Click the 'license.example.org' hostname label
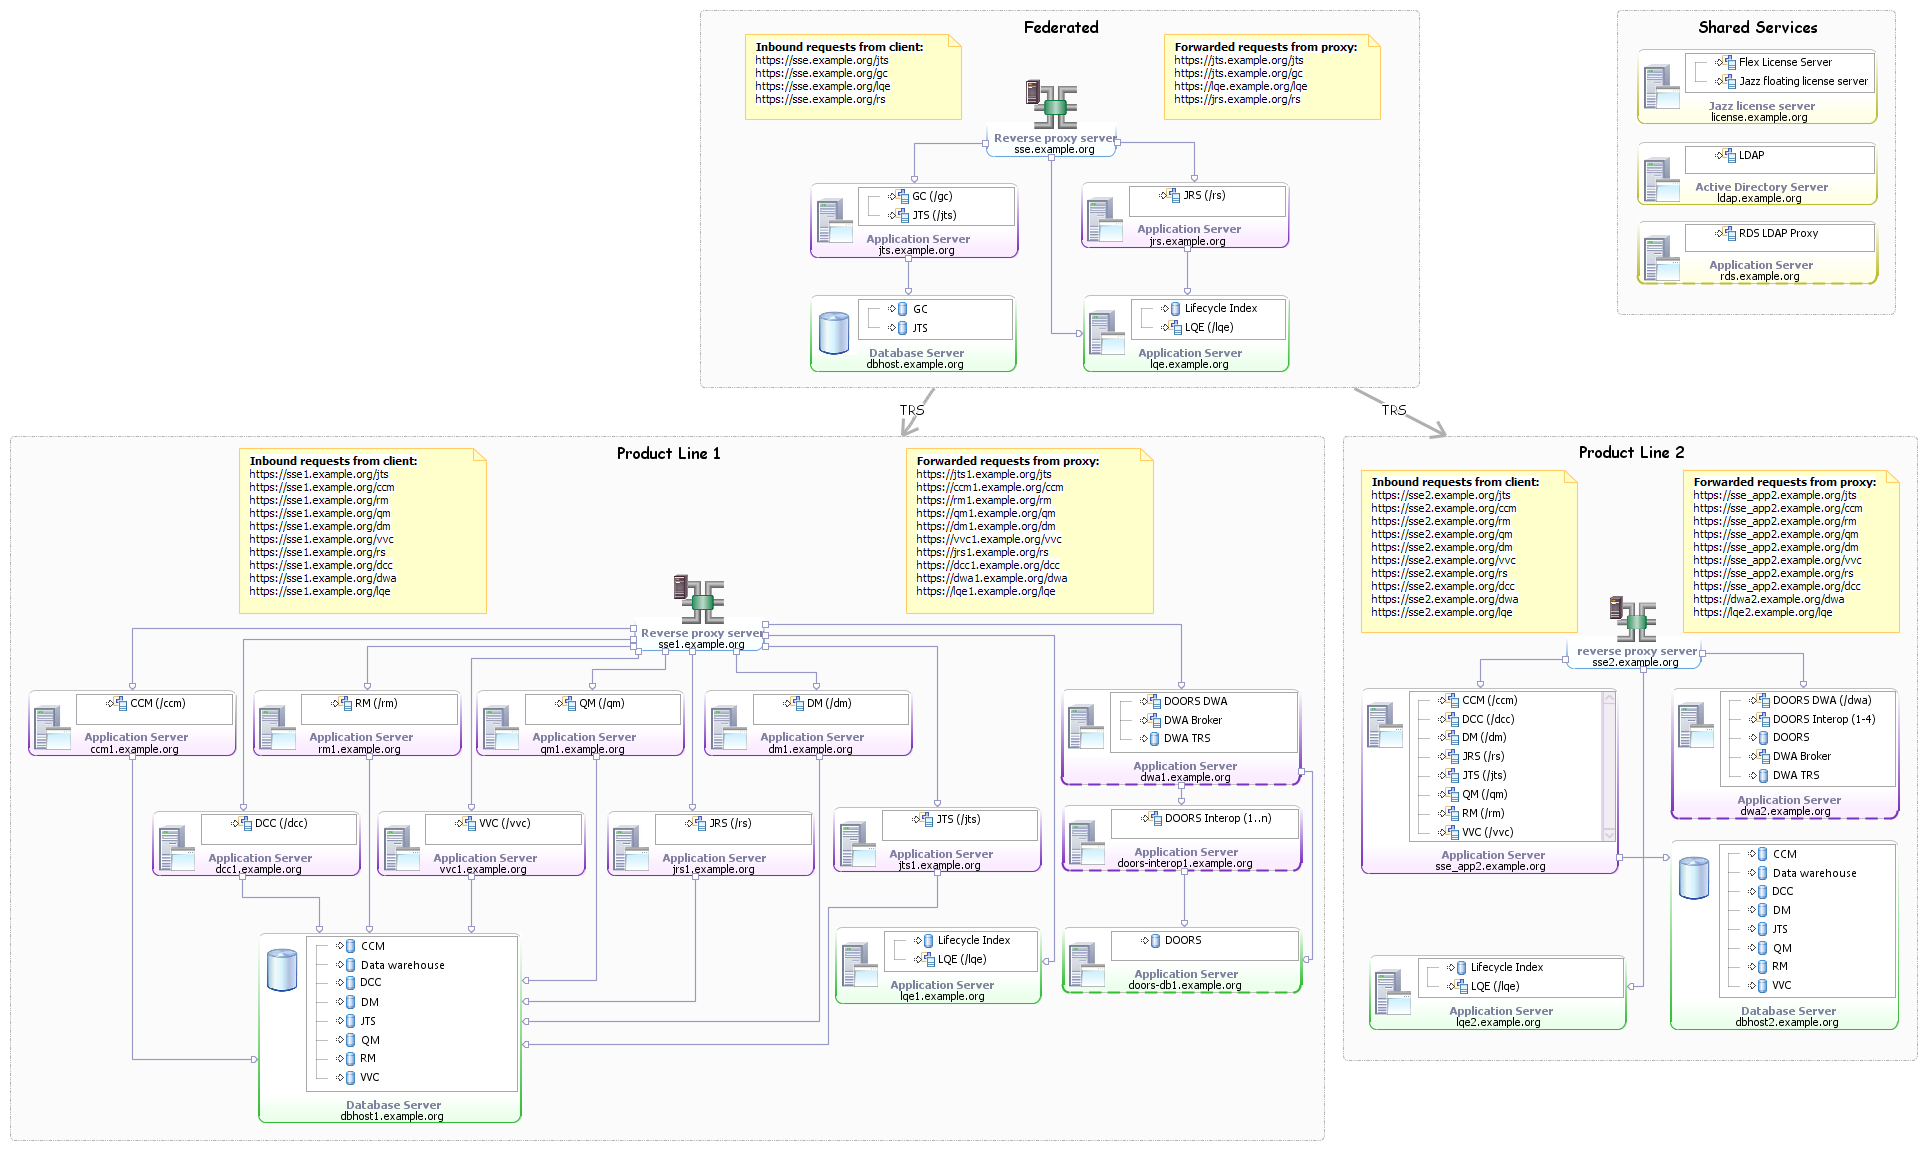The image size is (1928, 1151). [x=1759, y=117]
